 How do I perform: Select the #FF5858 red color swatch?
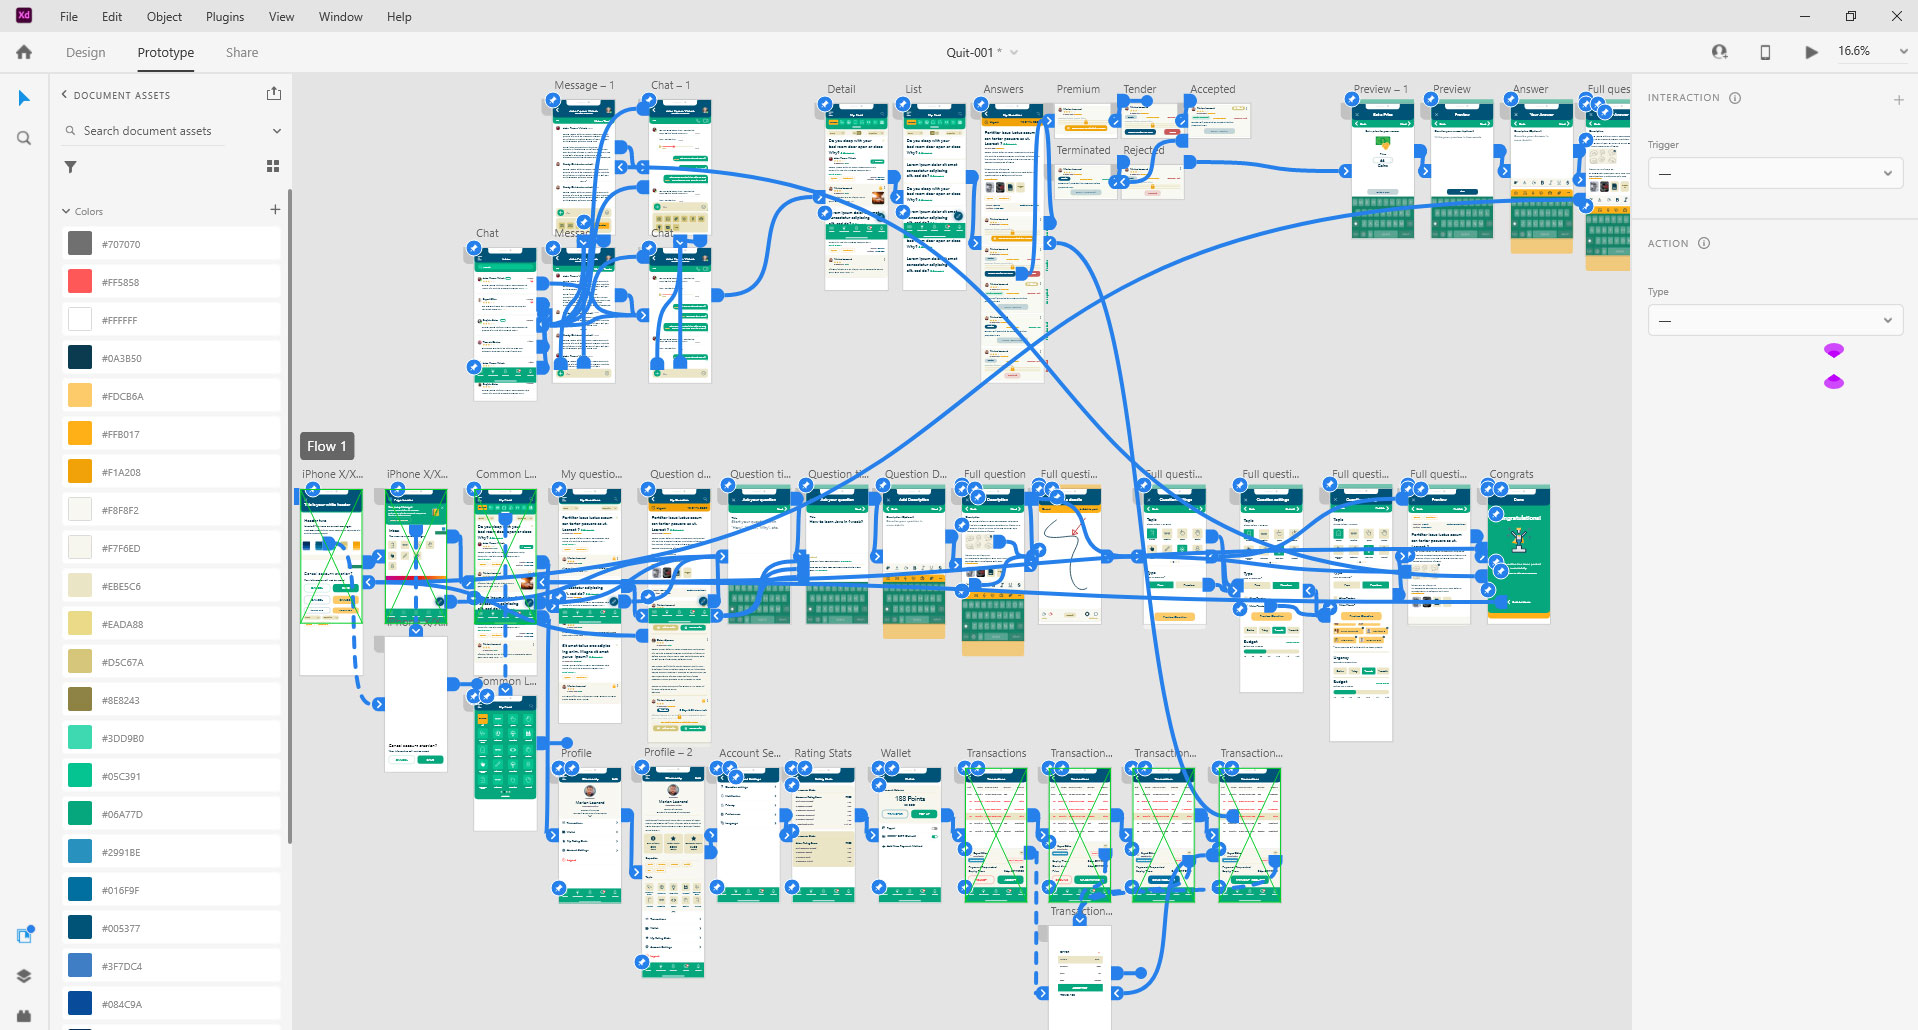tap(80, 282)
